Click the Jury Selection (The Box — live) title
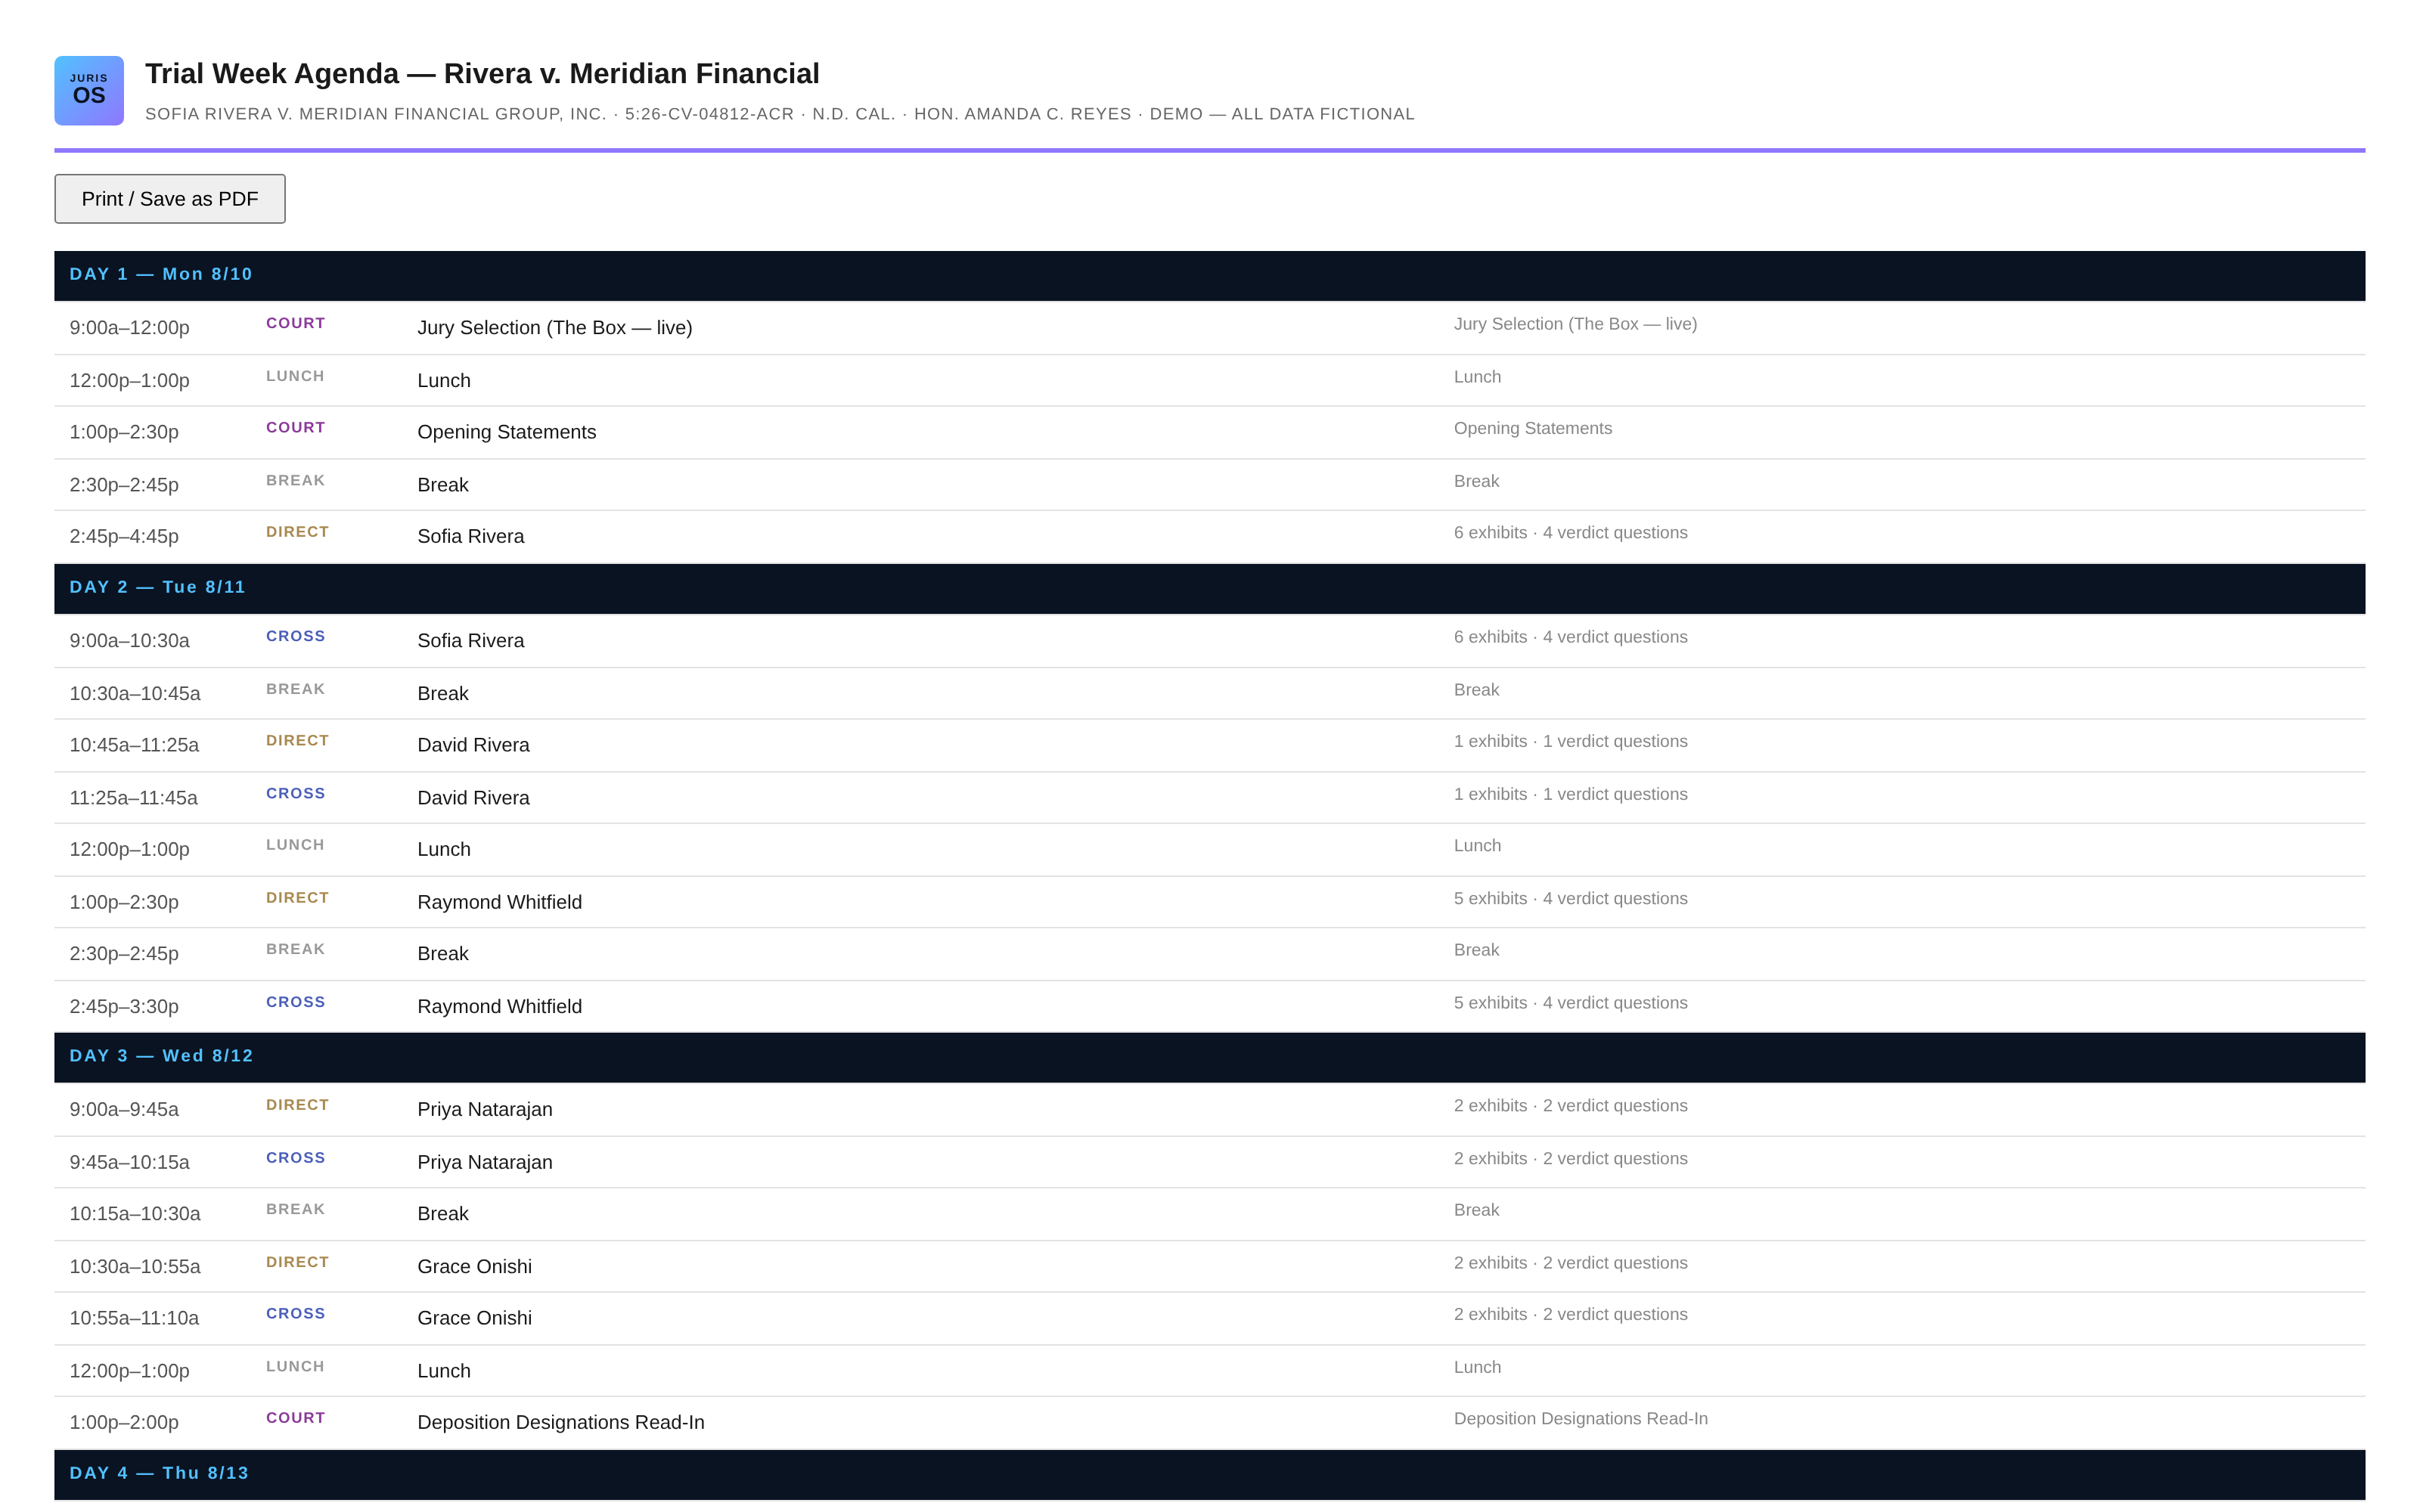The height and width of the screenshot is (1512, 2420). [555, 328]
